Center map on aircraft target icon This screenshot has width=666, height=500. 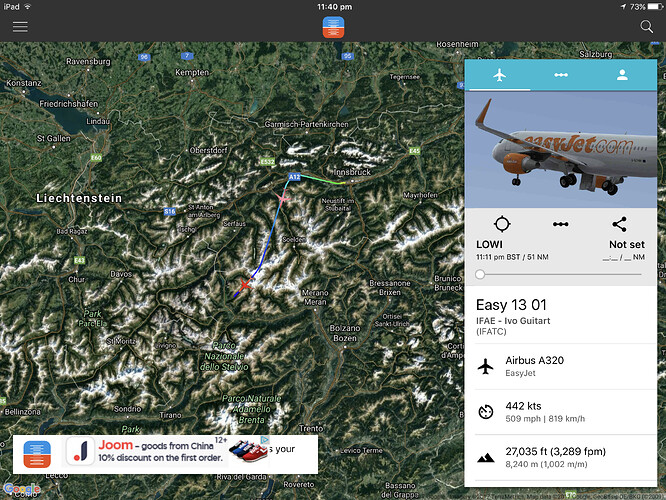[502, 224]
